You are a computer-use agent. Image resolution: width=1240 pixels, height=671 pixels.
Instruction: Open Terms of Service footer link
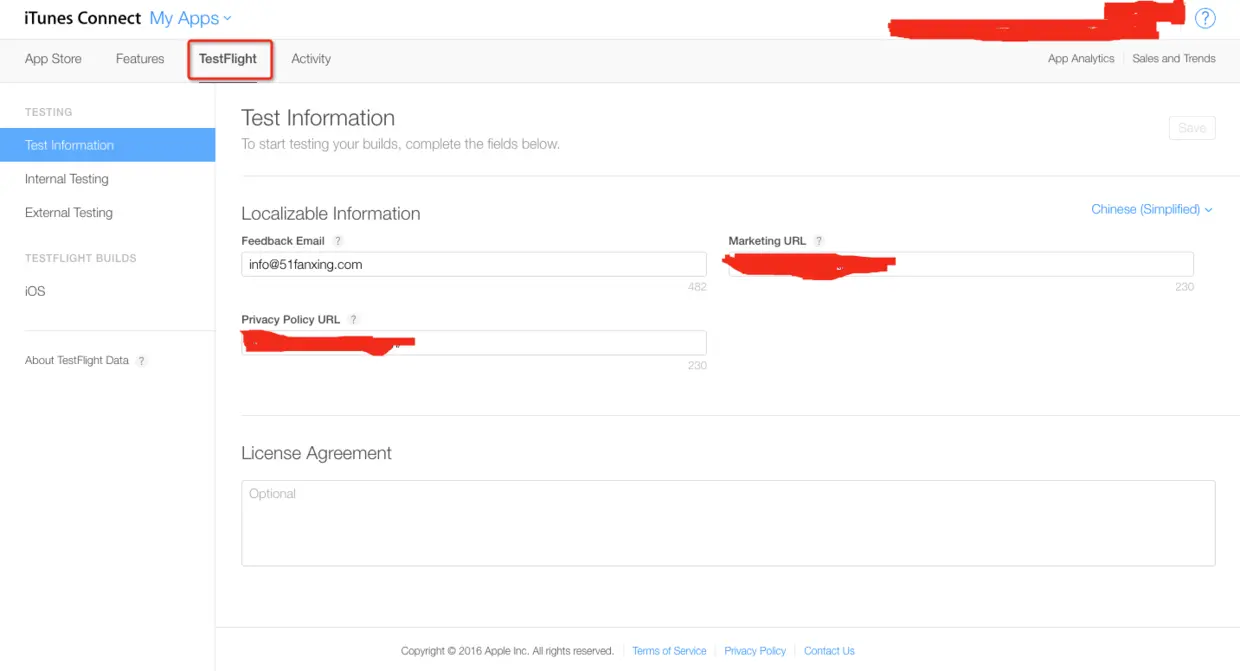click(669, 651)
